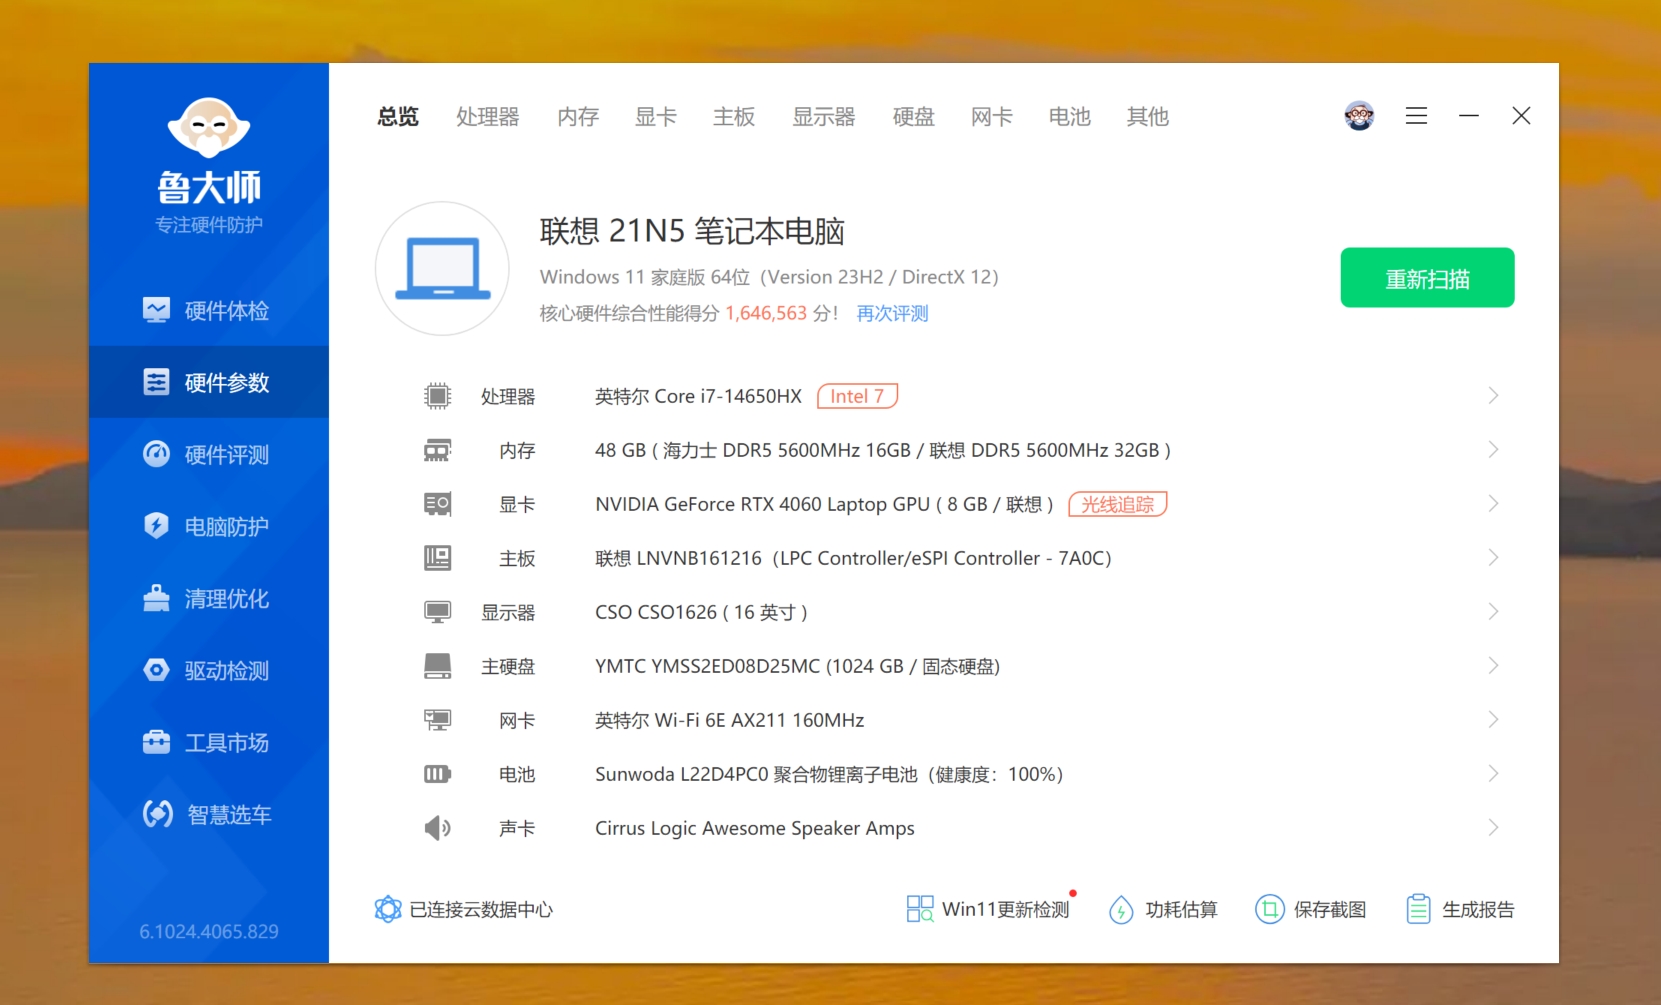Image resolution: width=1661 pixels, height=1005 pixels.
Task: Click the 重新扫描 rescan button
Action: (x=1427, y=278)
